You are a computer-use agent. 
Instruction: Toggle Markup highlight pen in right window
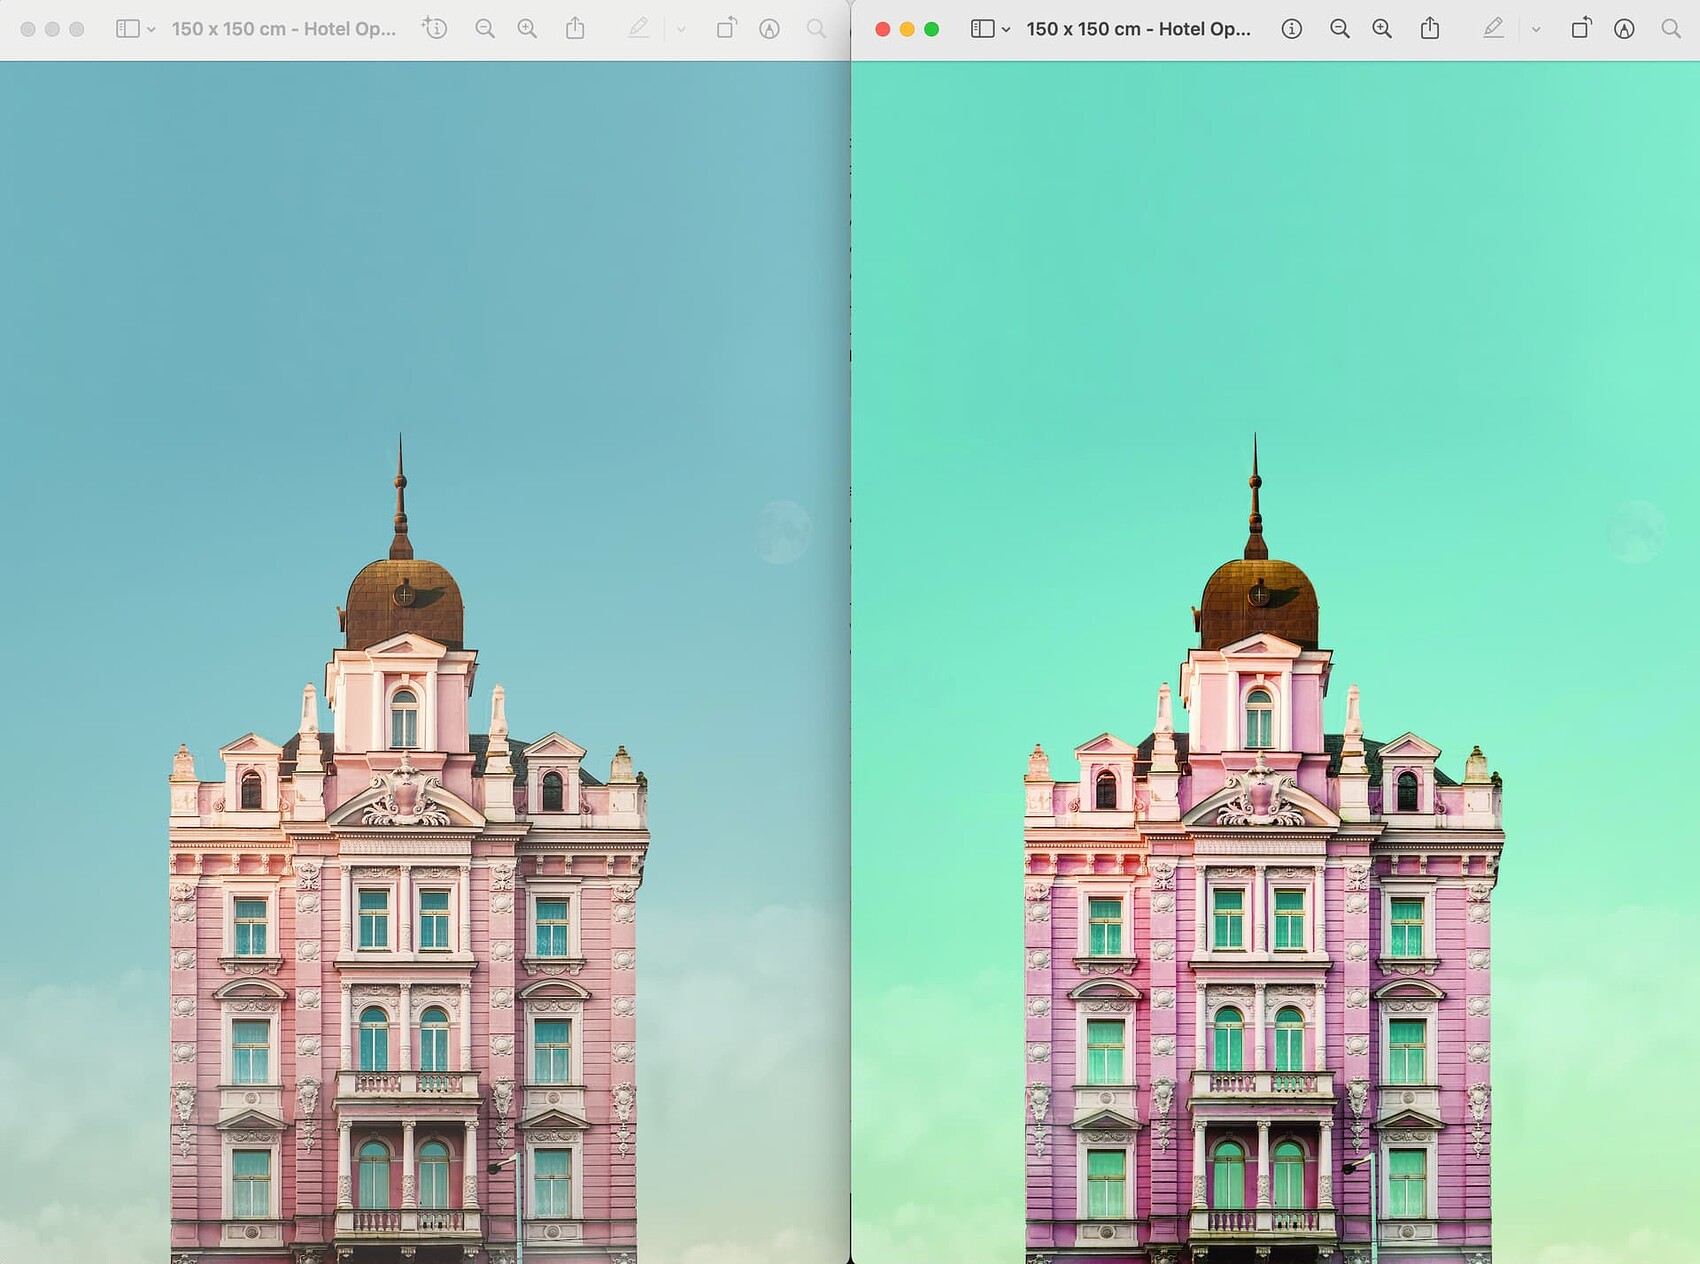(1493, 28)
